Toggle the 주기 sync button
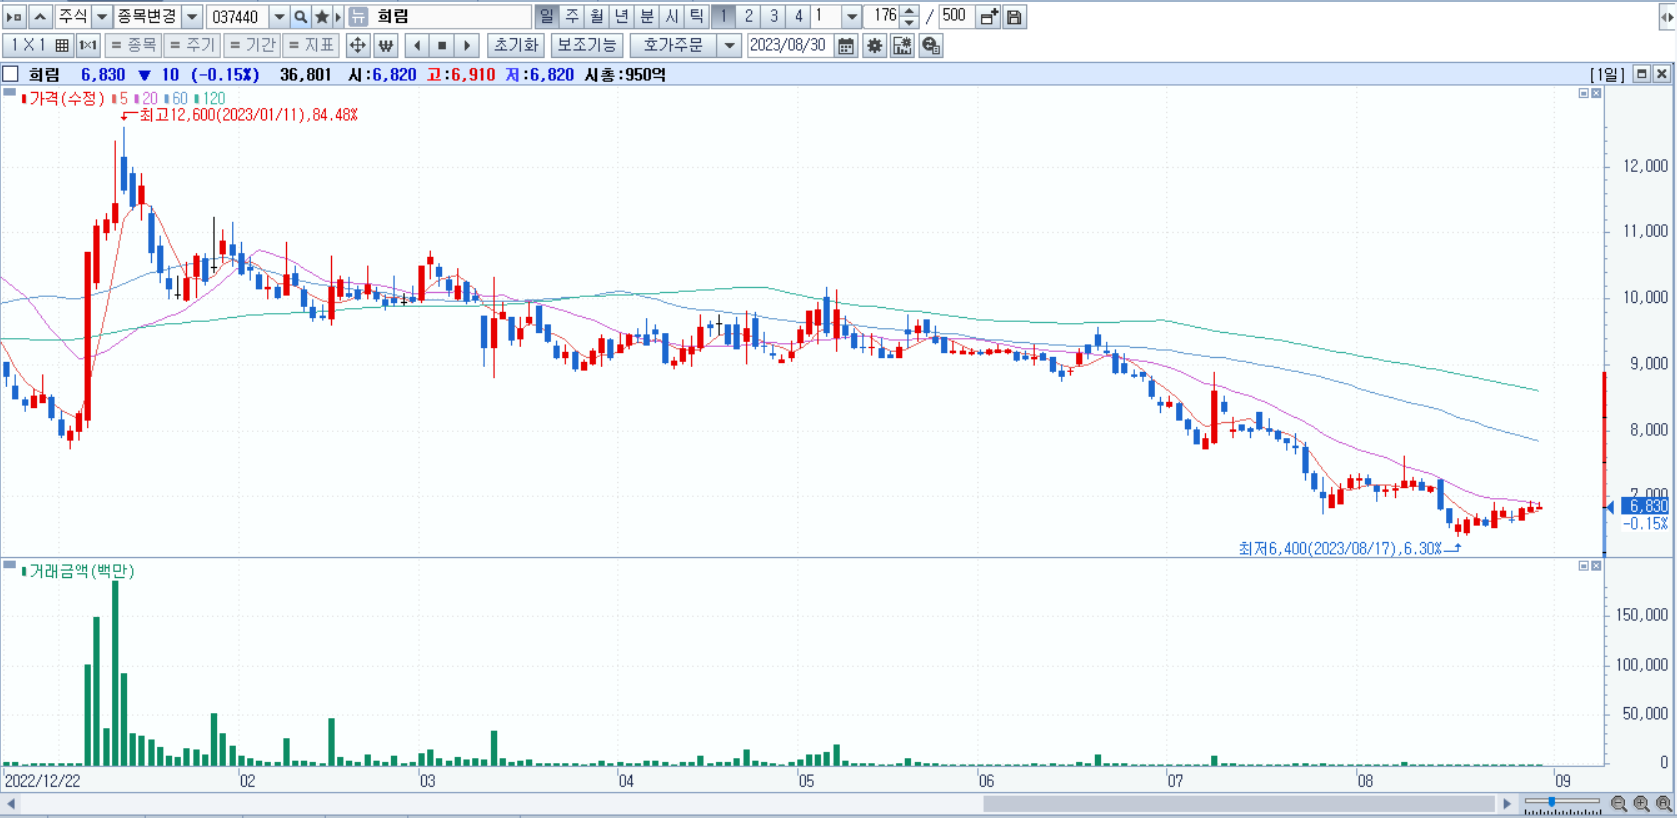Screen dimensions: 1677x818 pos(191,45)
